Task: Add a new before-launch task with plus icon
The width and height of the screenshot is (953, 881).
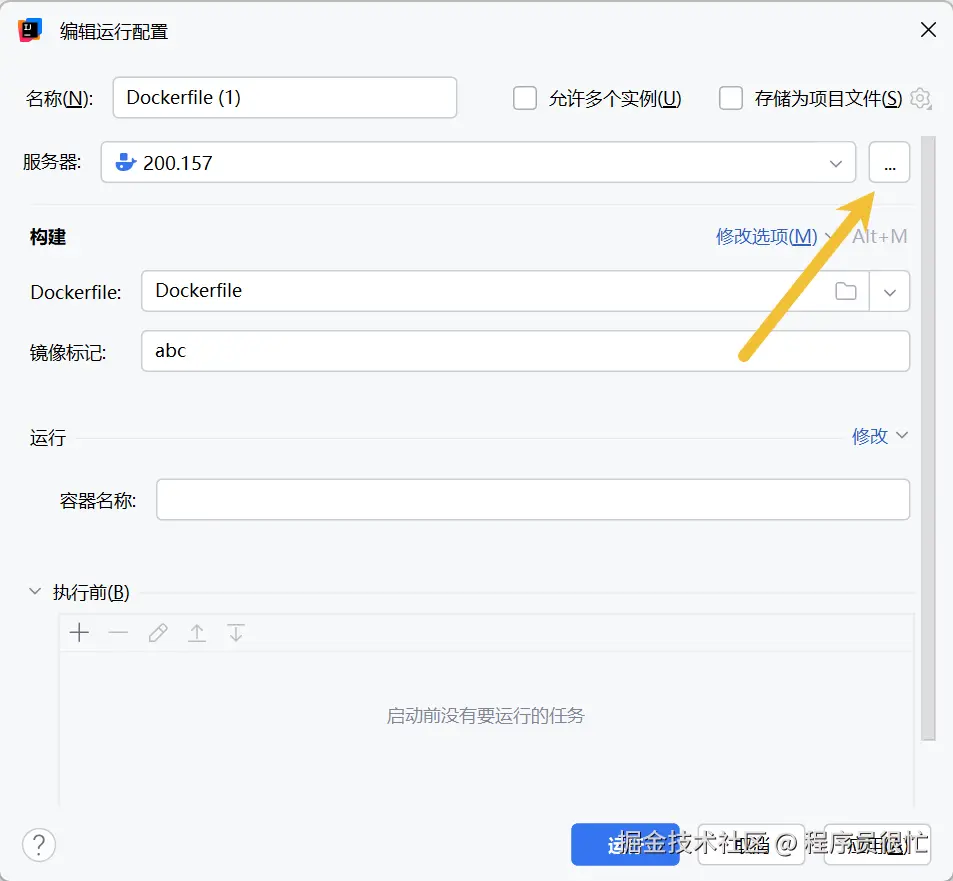Action: pos(79,632)
